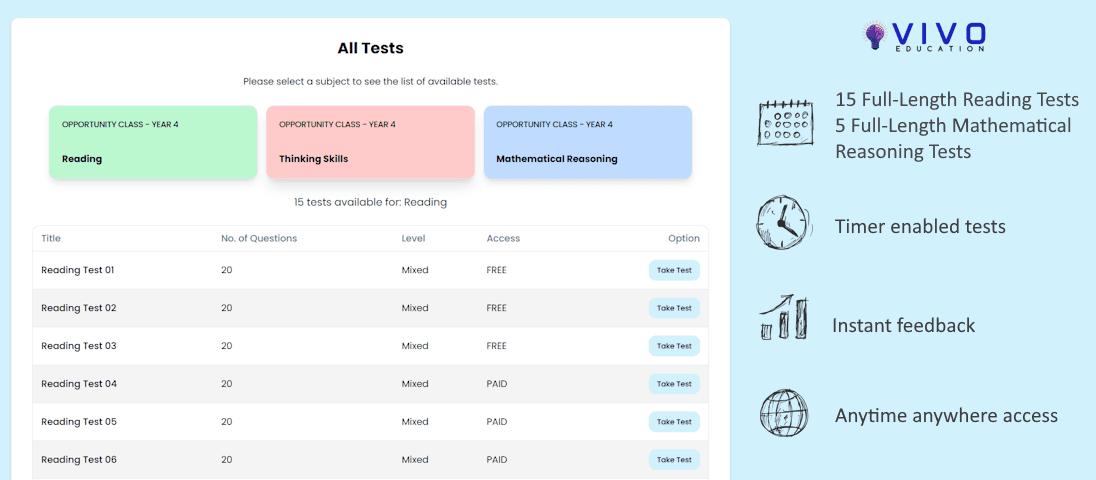Screen dimensions: 1096x480
Task: Click FREE access in Reading Test 03 row
Action: tap(496, 346)
